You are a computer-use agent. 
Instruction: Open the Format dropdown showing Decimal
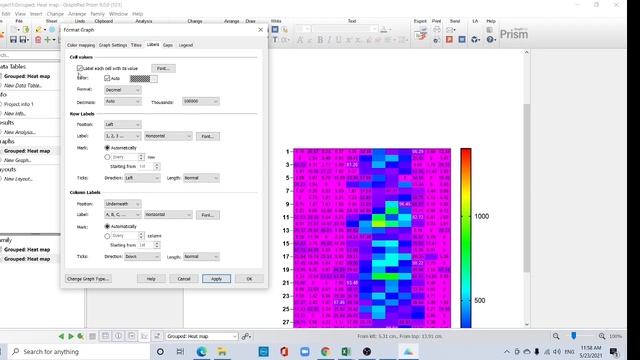122,90
